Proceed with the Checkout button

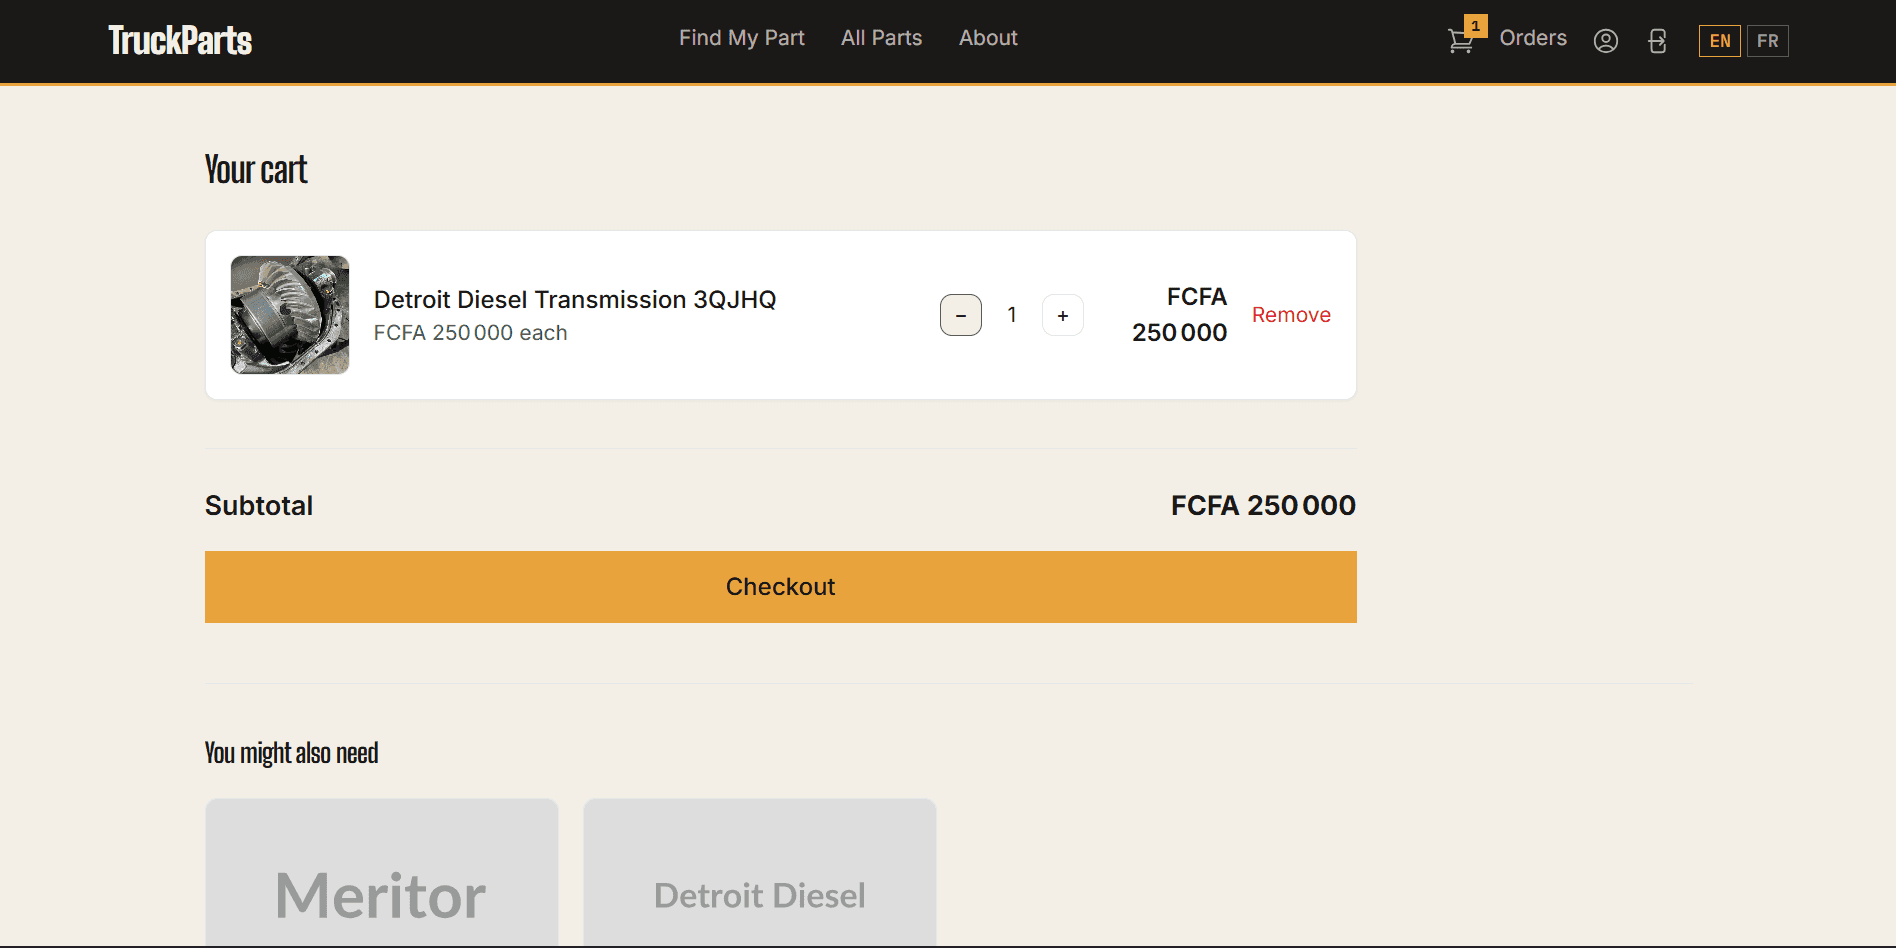[781, 587]
